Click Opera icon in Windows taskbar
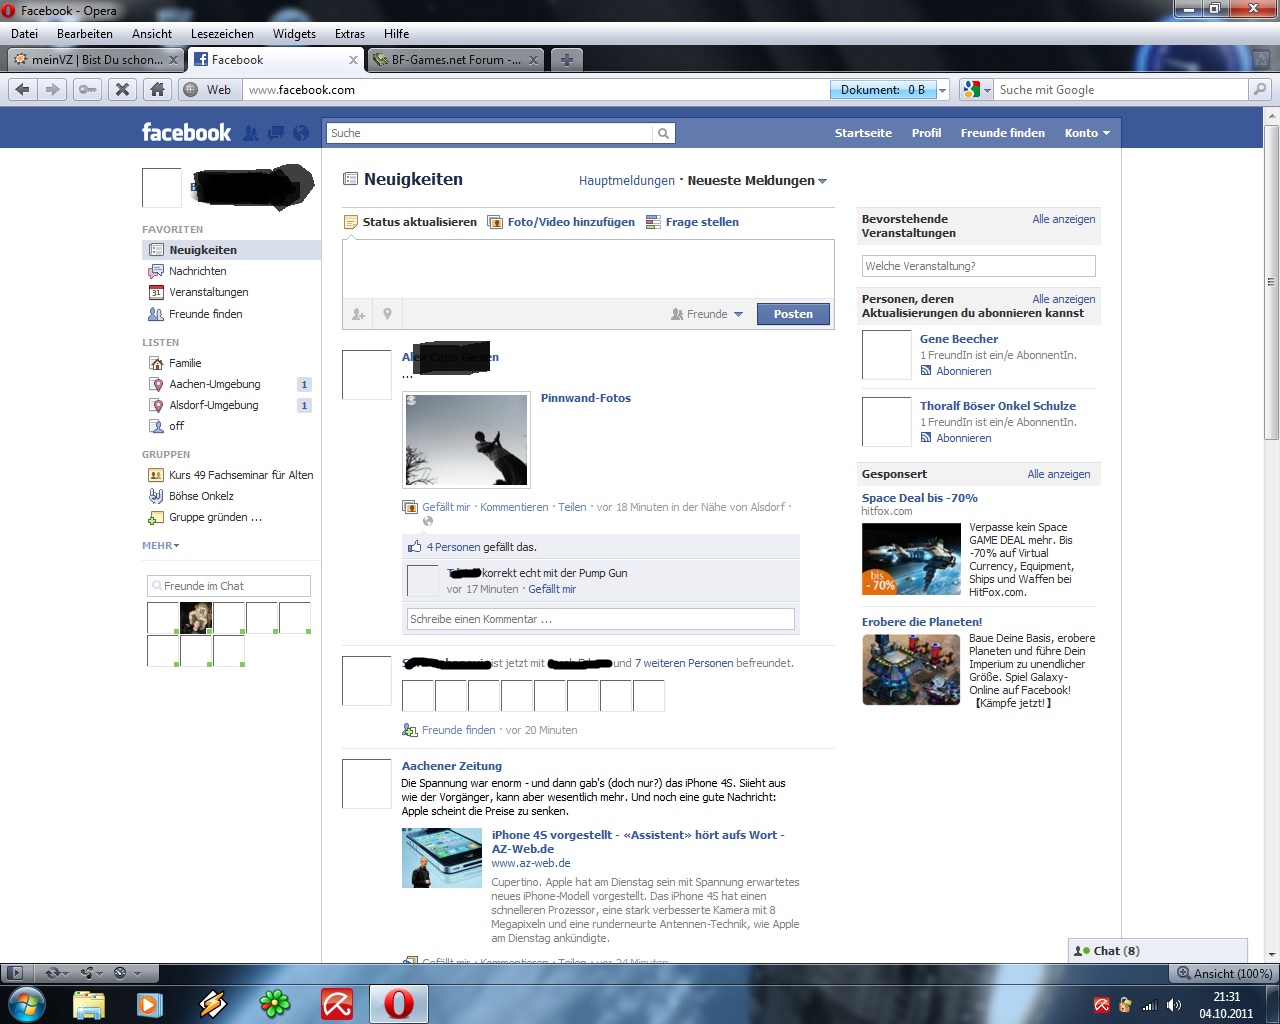1280x1024 pixels. click(399, 1003)
